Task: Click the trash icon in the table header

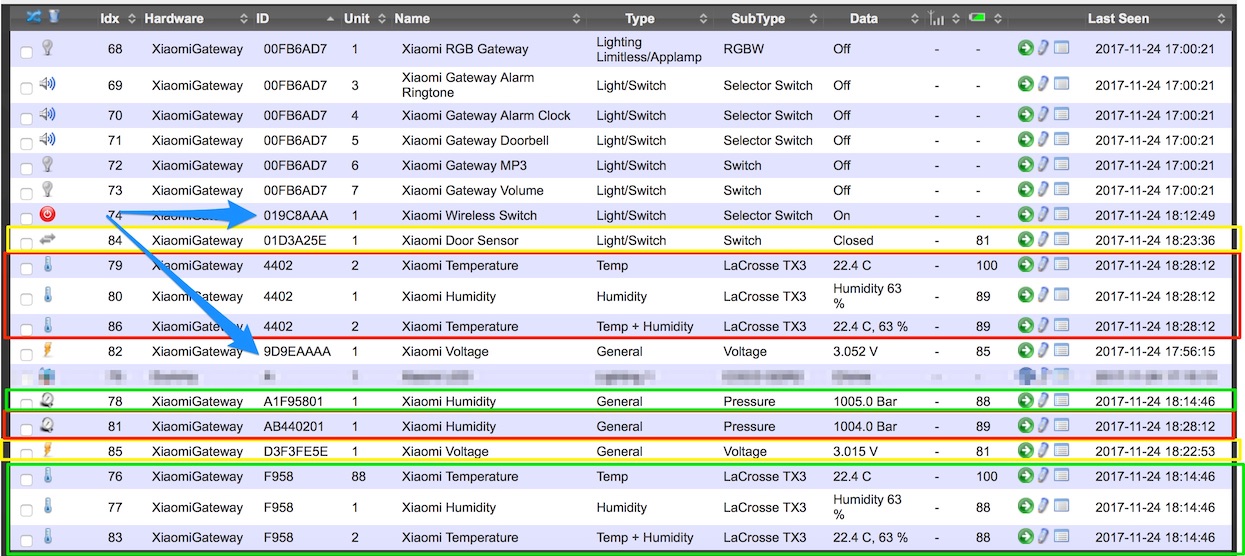Action: click(x=53, y=18)
